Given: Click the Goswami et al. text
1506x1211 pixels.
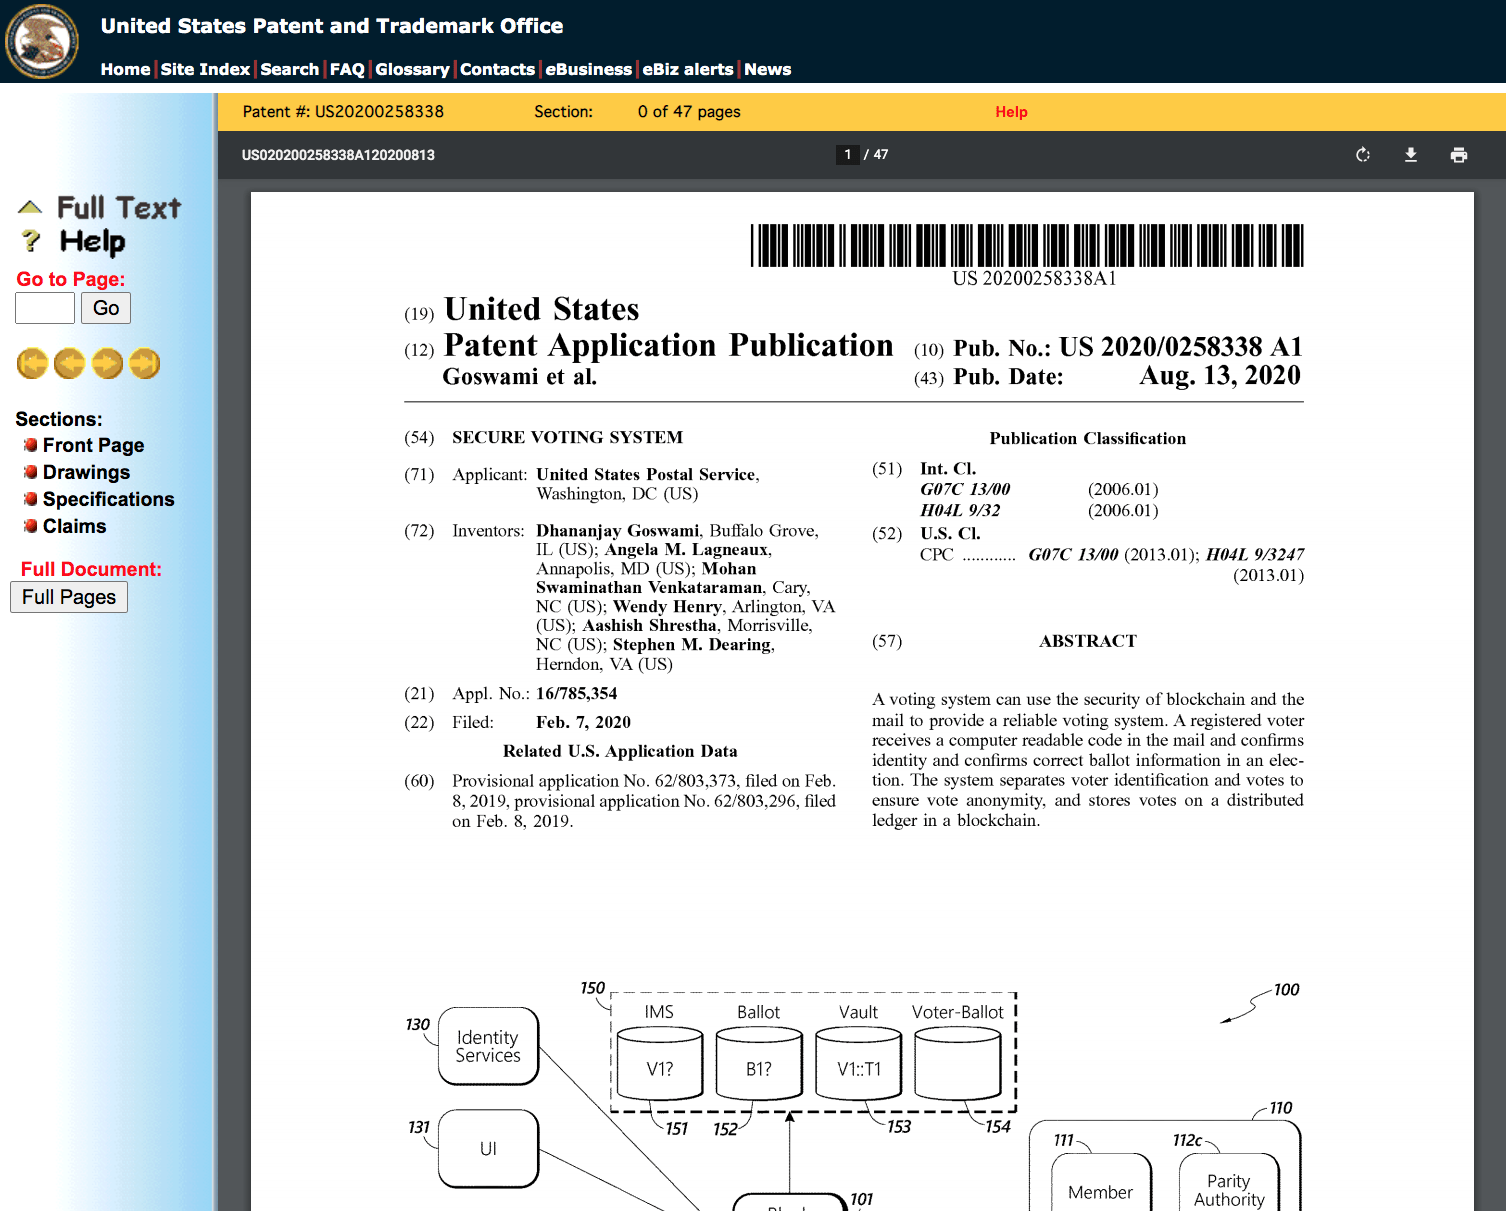Looking at the screenshot, I should click(x=520, y=377).
